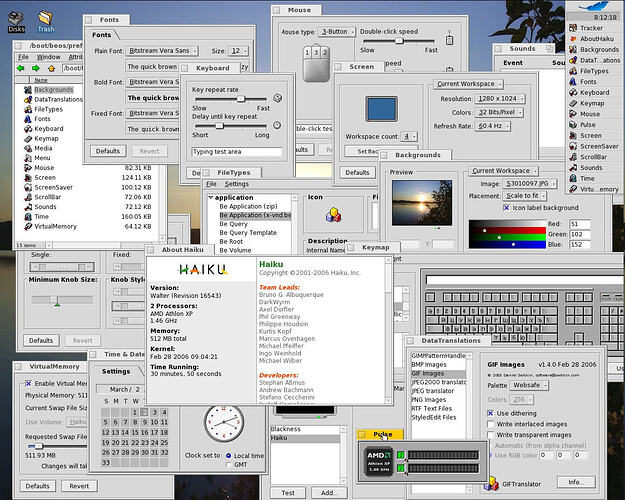Screen dimensions: 625x500
Task: Toggle CPU 2 button in Pulse
Action: 401,468
